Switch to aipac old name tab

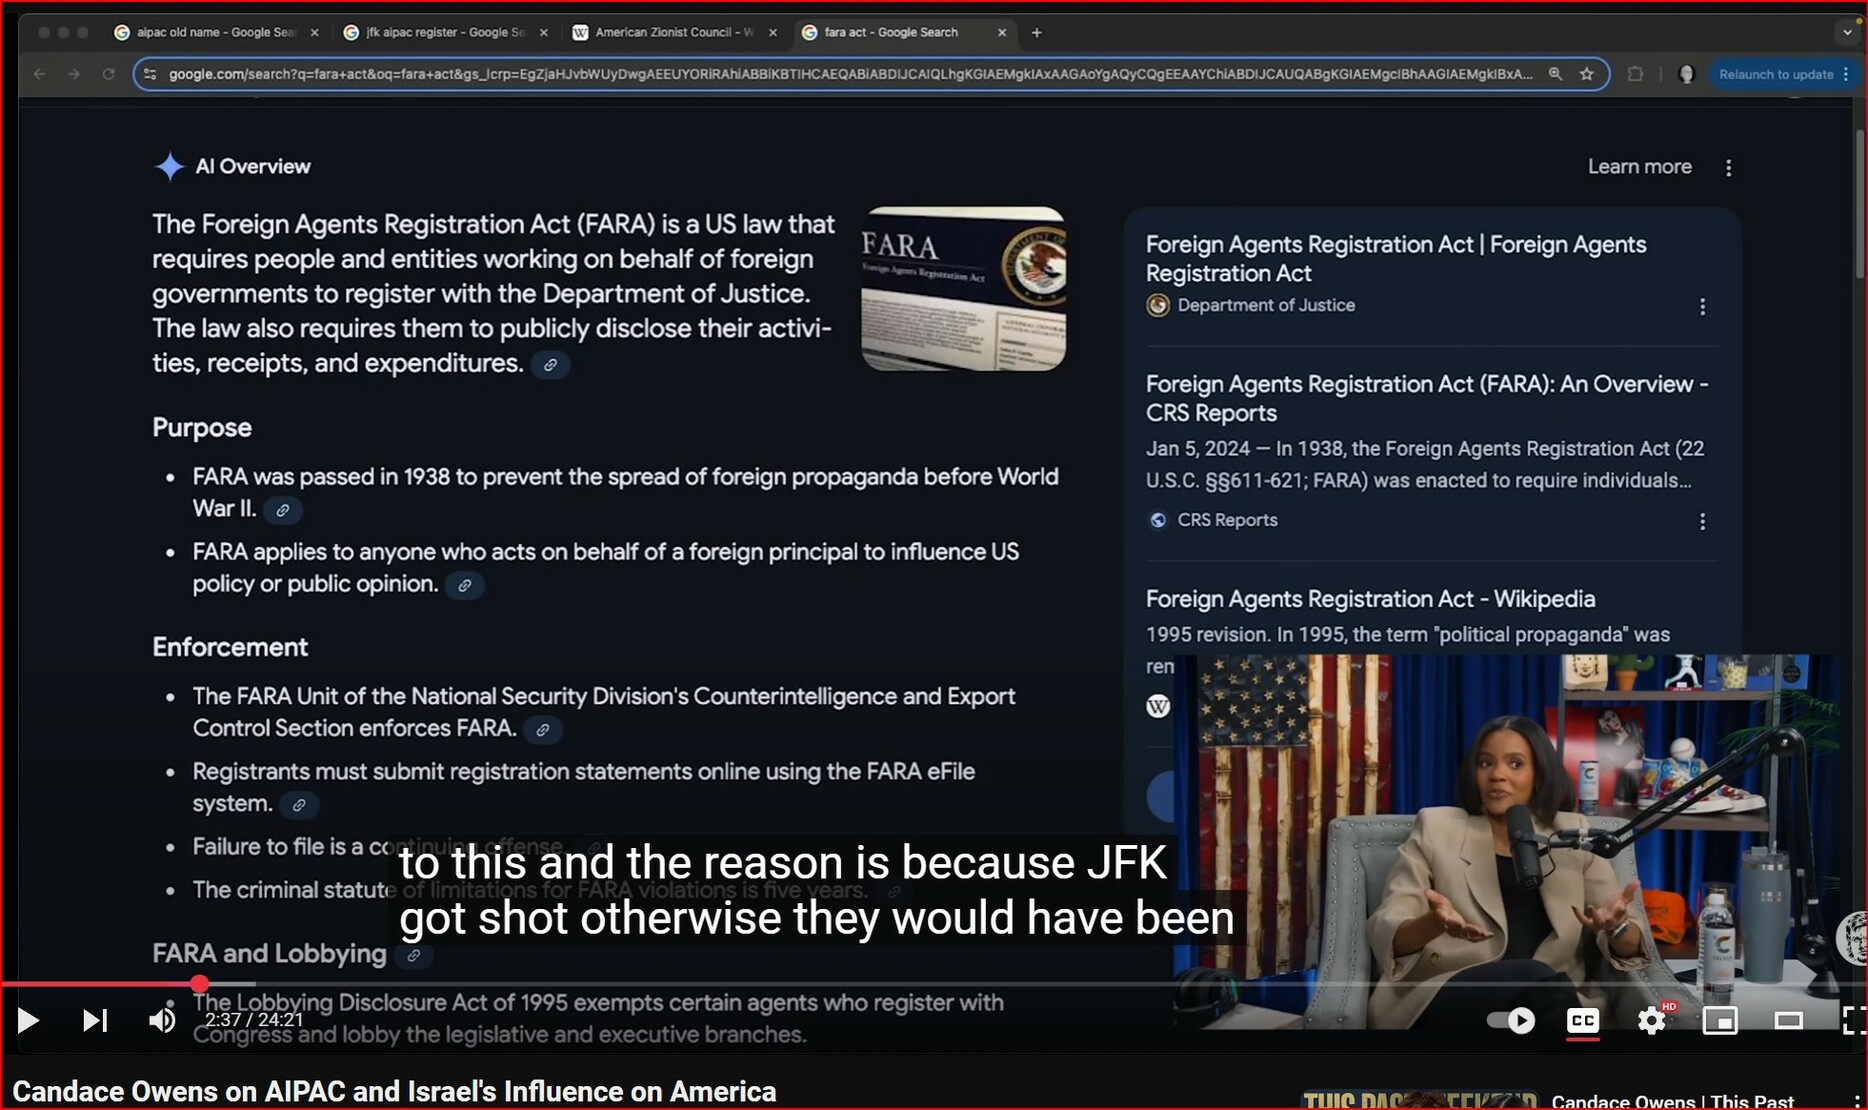click(x=215, y=32)
